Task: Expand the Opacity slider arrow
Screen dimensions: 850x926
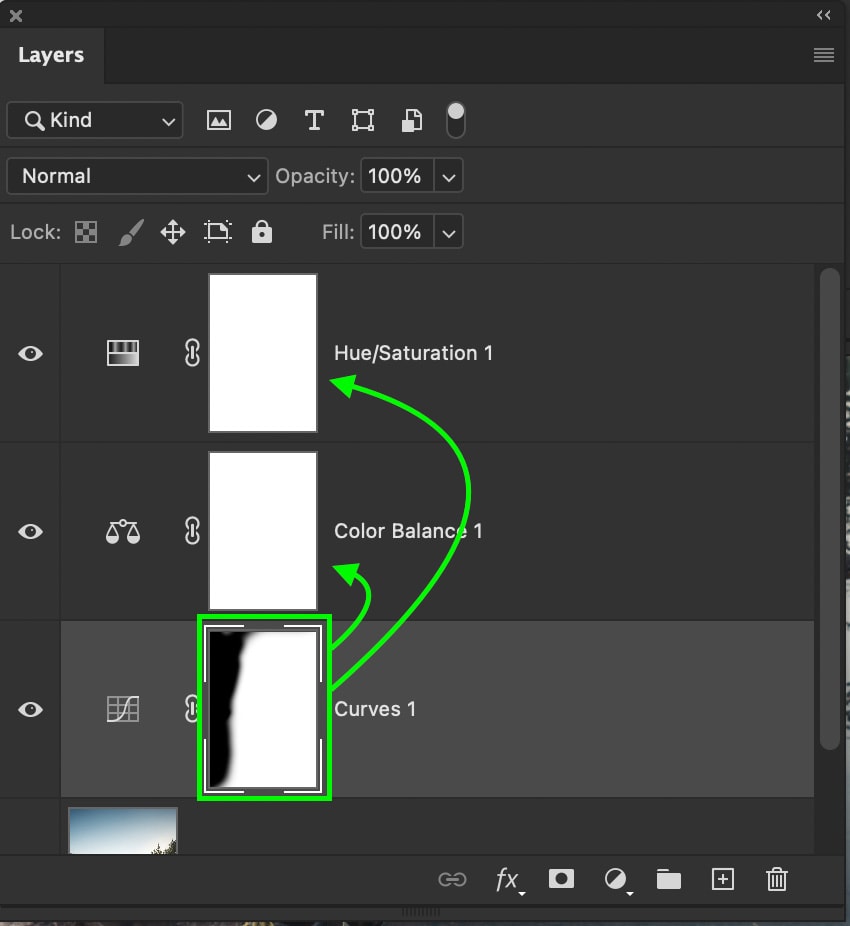Action: pyautogui.click(x=448, y=176)
